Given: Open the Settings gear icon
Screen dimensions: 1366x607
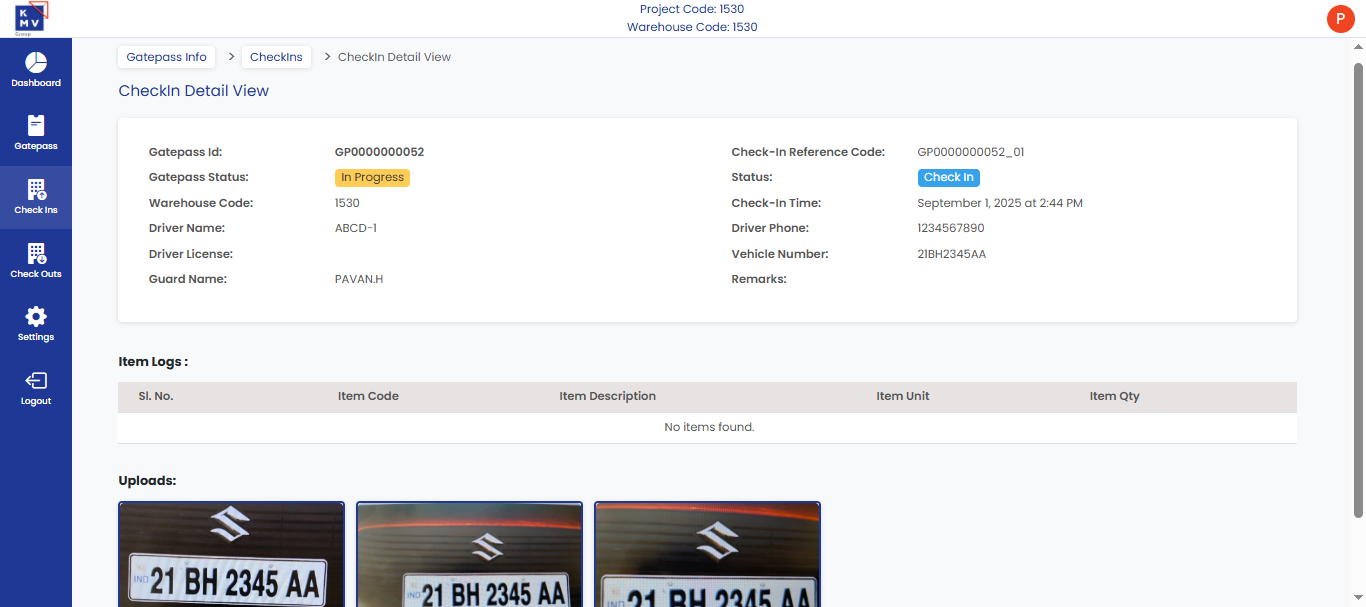Looking at the screenshot, I should tap(36, 317).
